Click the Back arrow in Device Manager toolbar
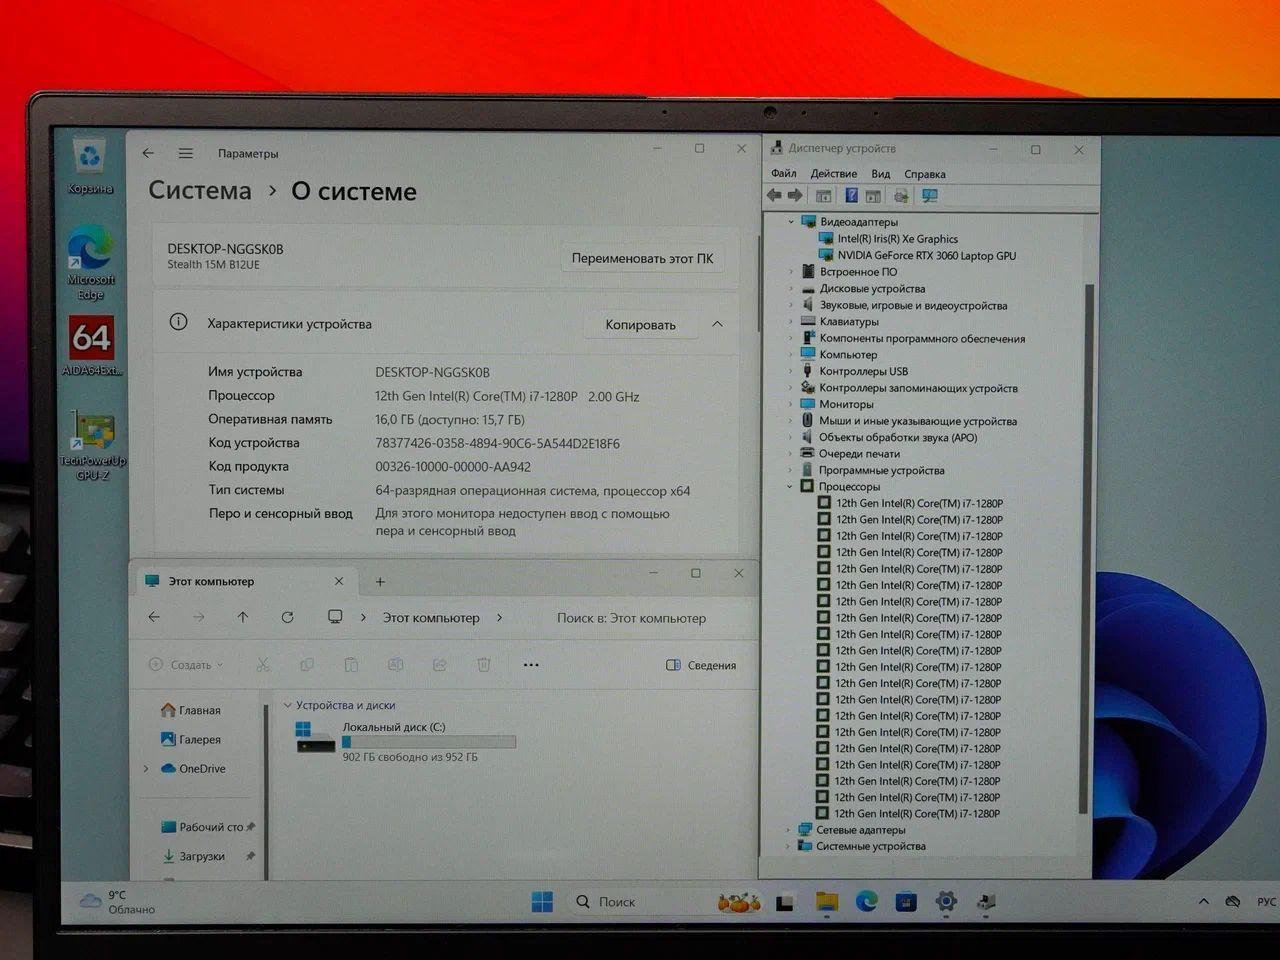Screen dimensions: 1280x960 (774, 195)
